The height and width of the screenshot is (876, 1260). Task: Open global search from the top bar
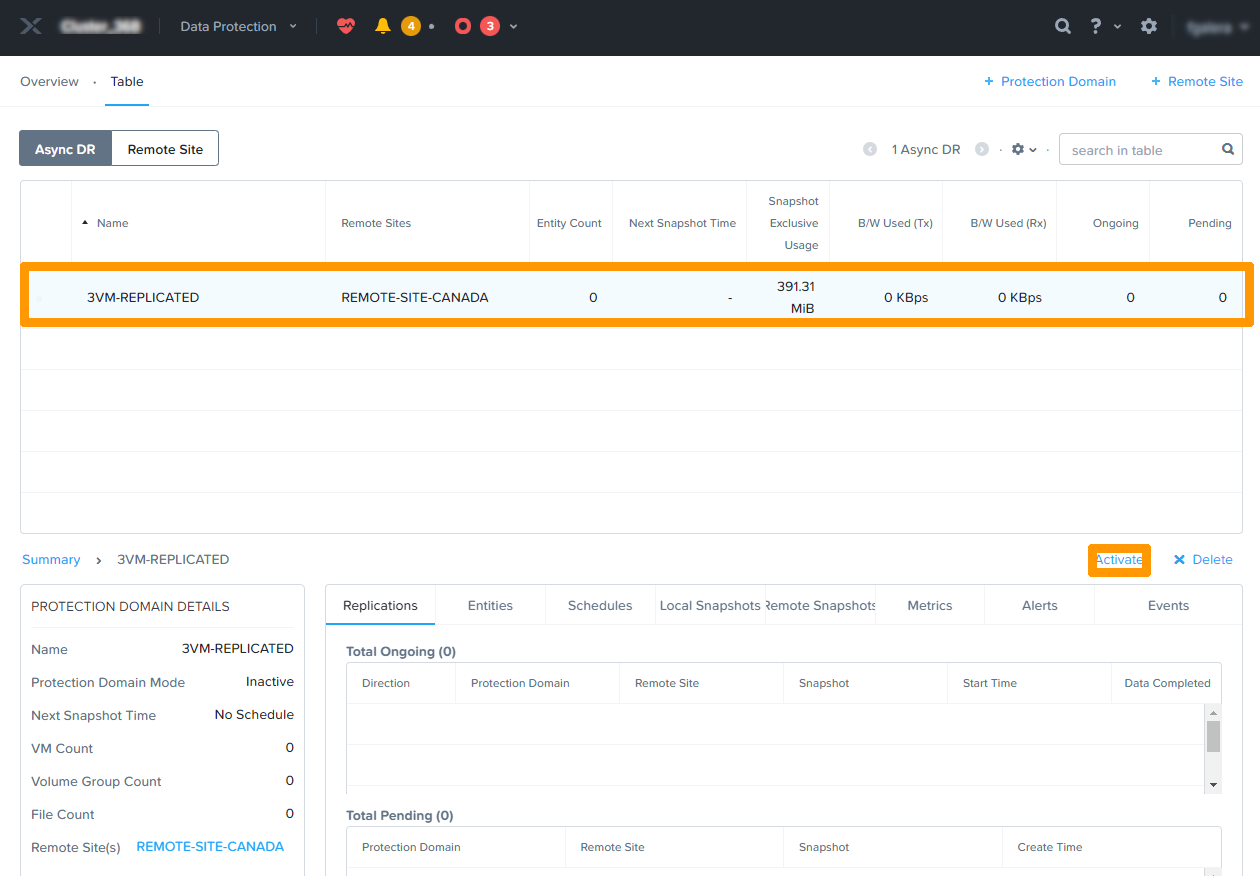pos(1062,26)
